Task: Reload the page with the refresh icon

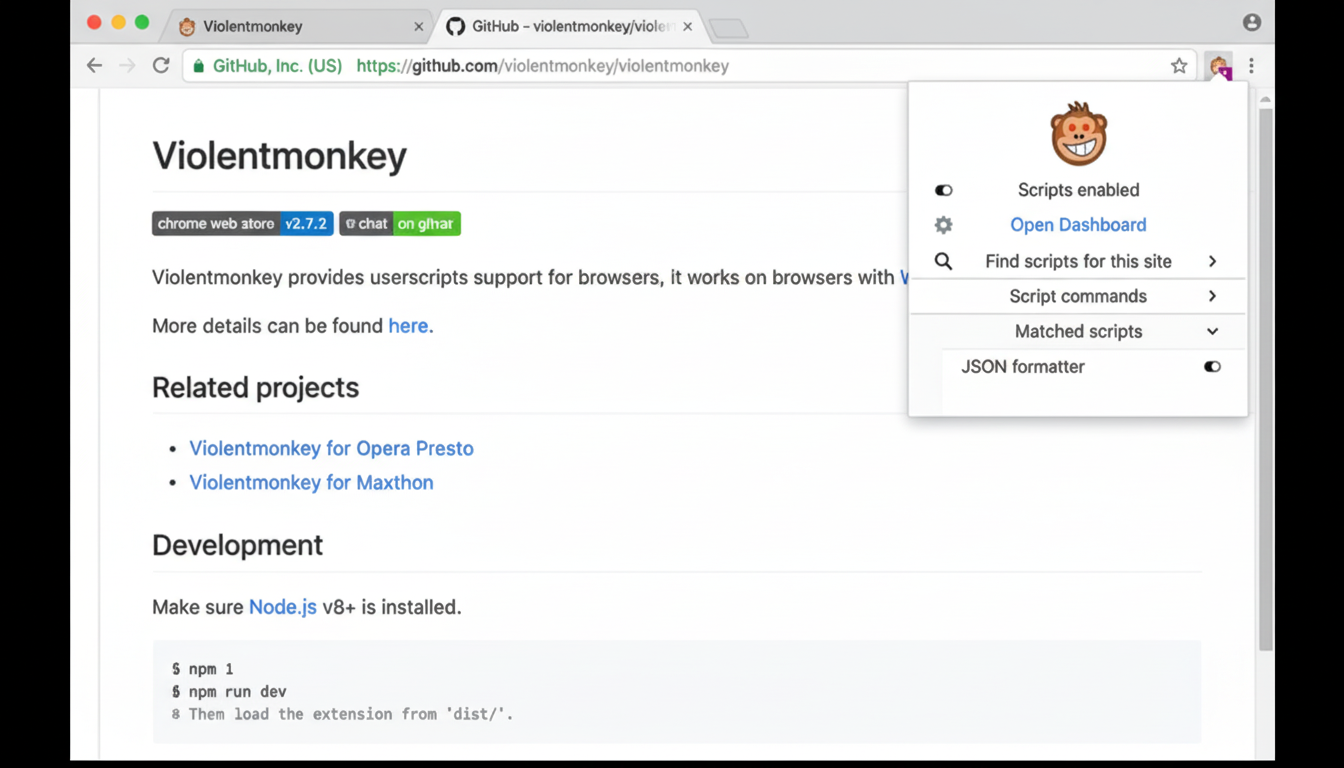Action: pos(161,65)
